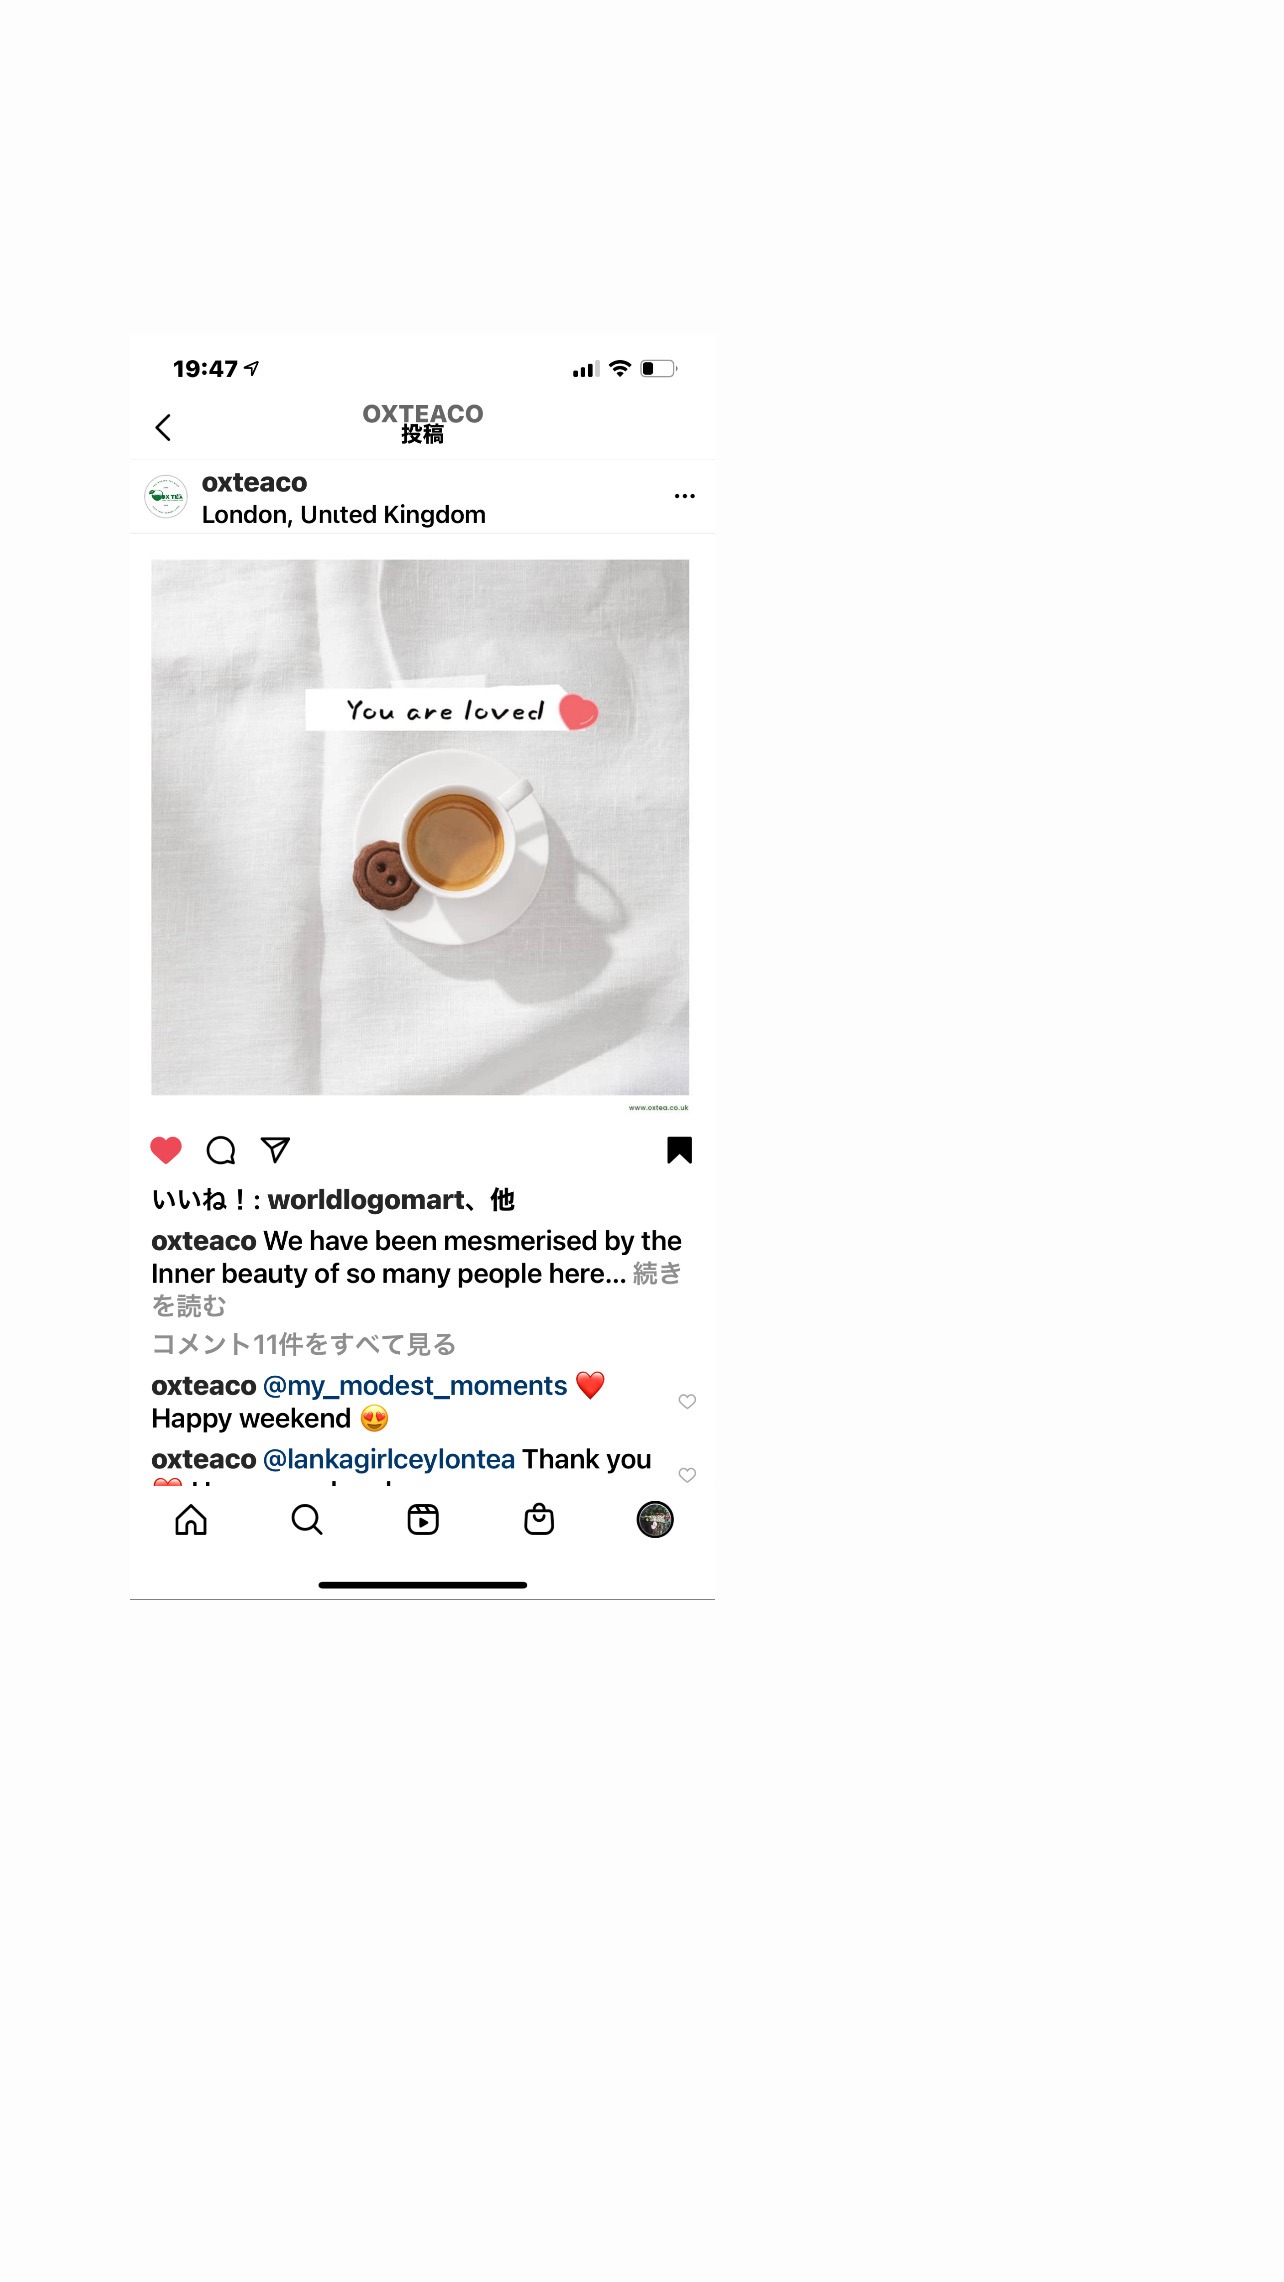Viewport: 1284px width, 2282px height.
Task: Open the @my_modest_moments mention
Action: [x=415, y=1386]
